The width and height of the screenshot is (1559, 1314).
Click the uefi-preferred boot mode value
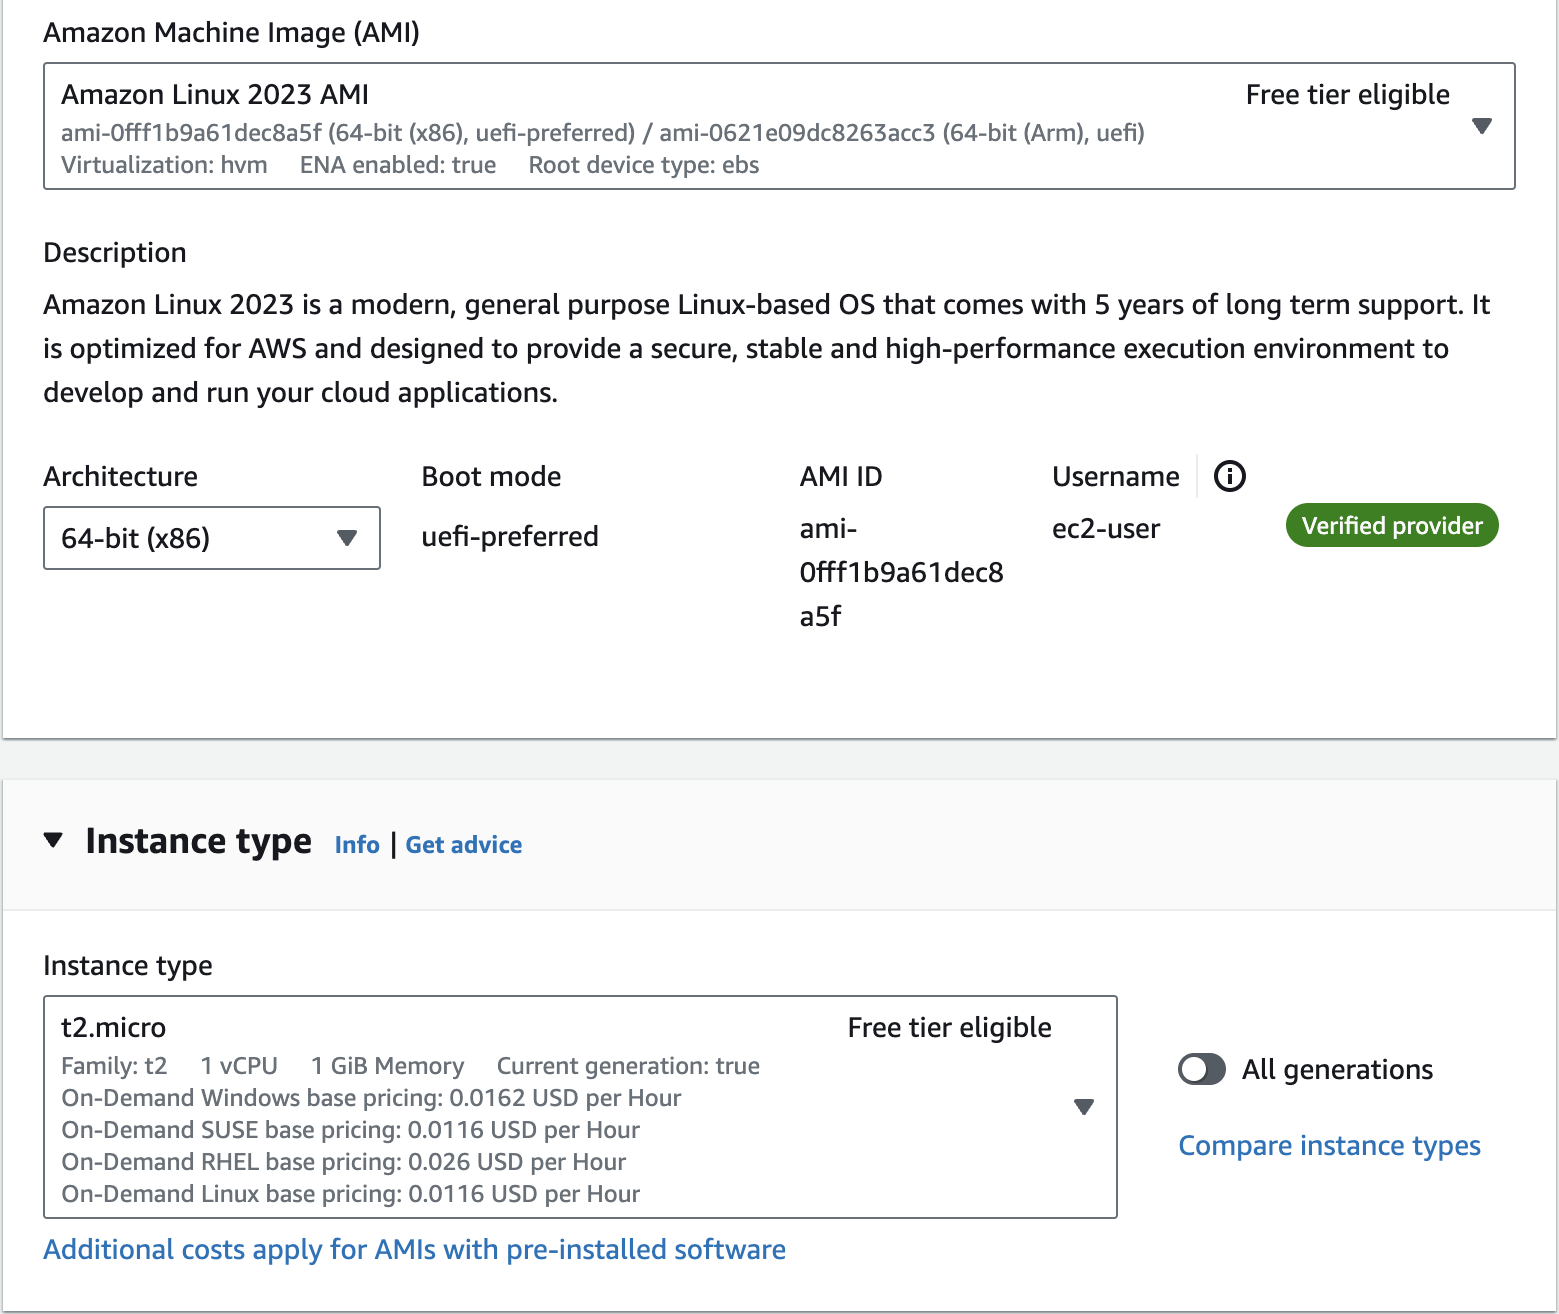510,537
